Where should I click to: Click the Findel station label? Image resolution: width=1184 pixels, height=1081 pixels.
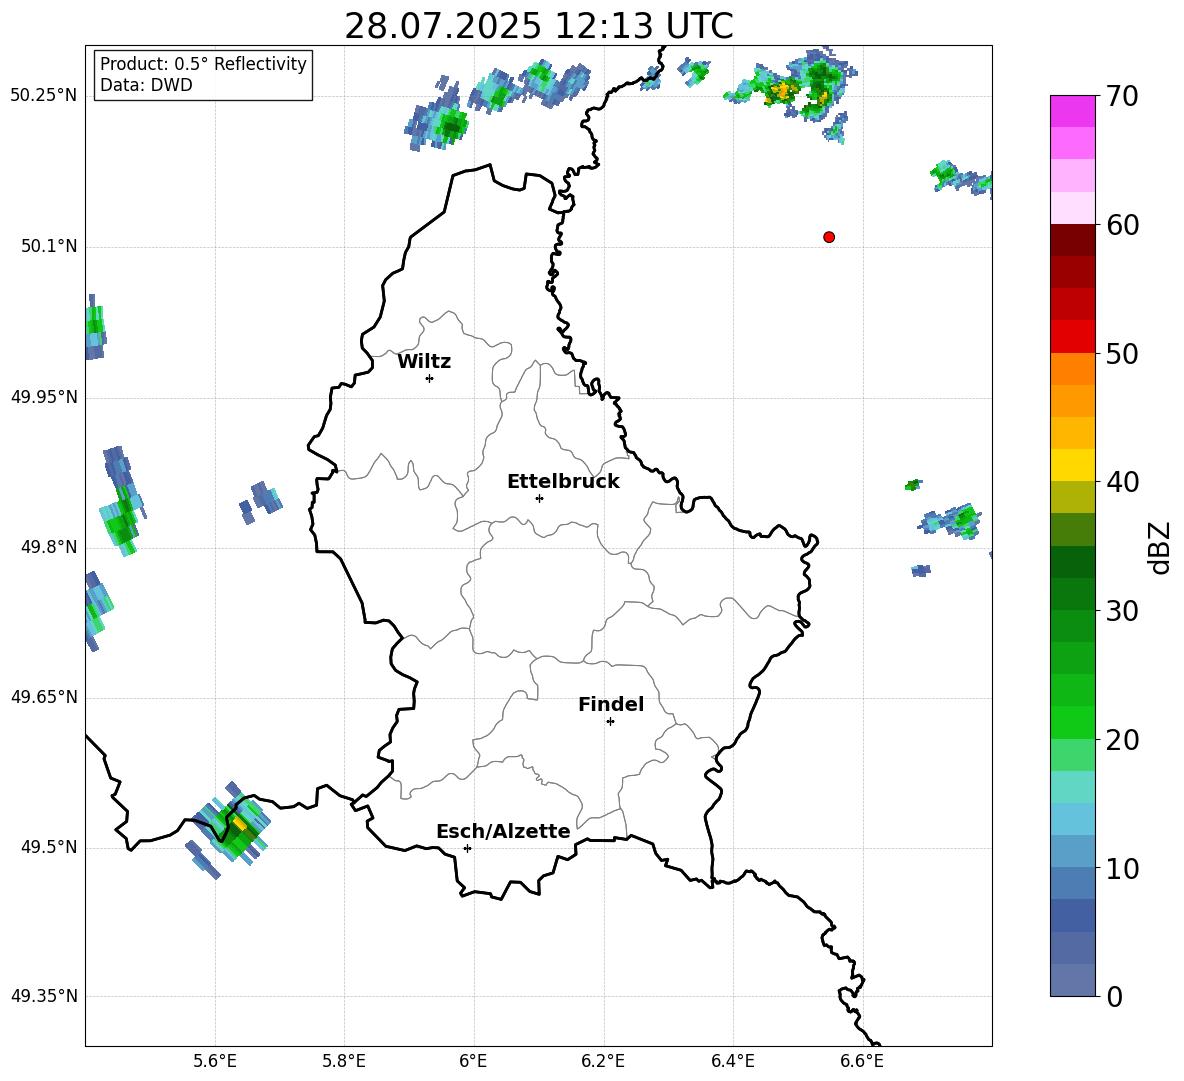point(611,704)
